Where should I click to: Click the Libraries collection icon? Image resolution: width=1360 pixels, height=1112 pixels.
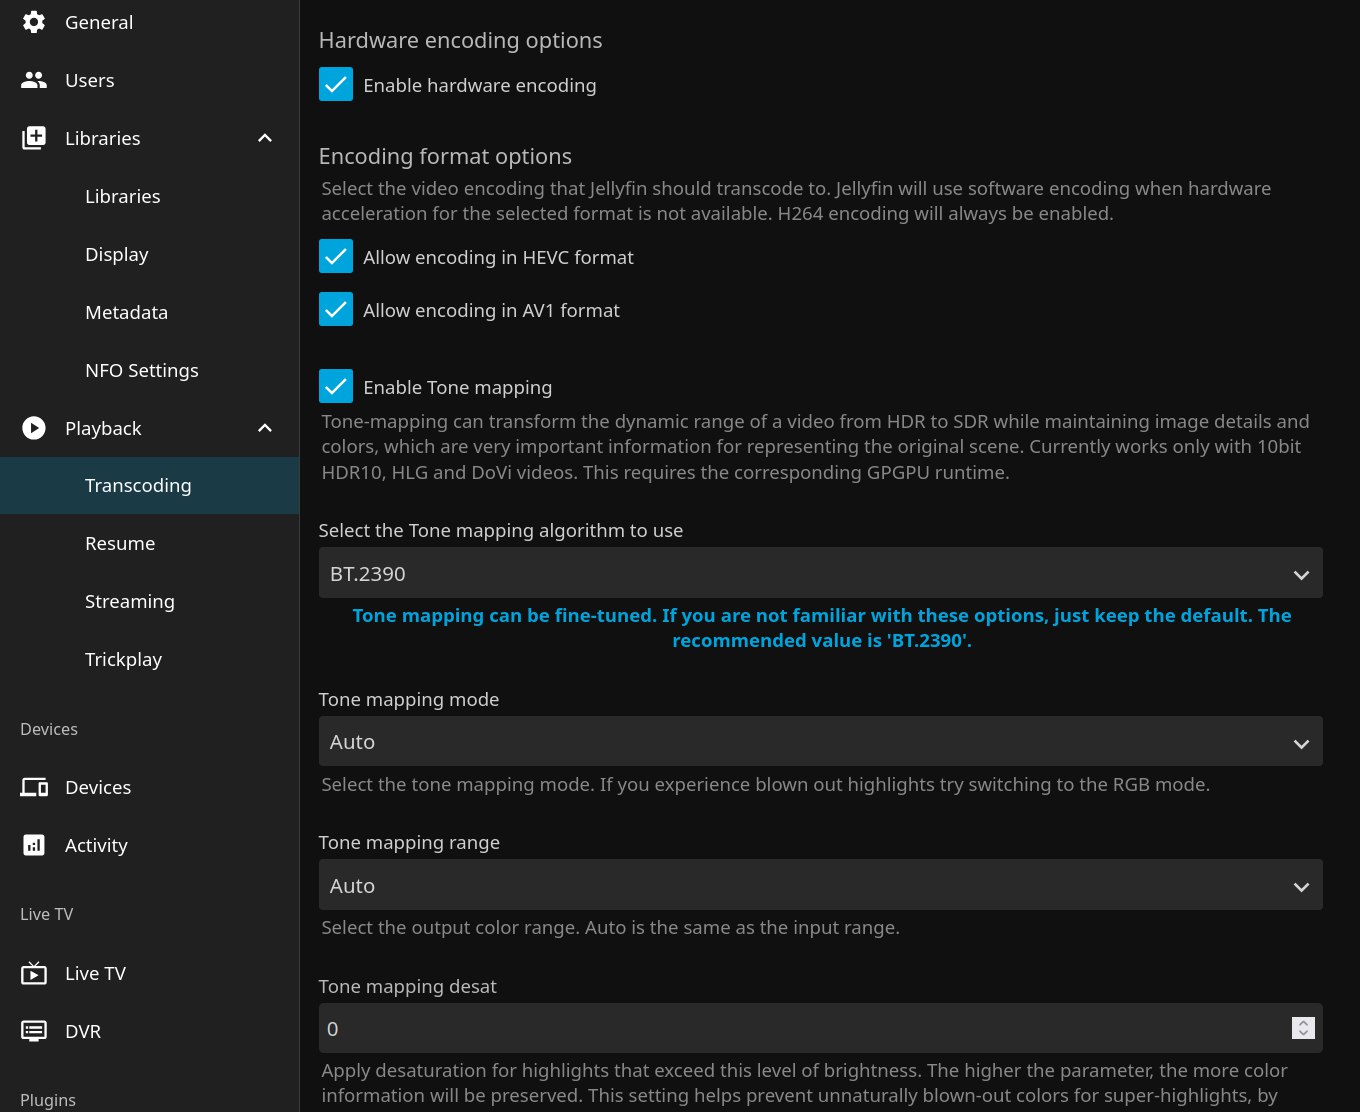(x=34, y=138)
